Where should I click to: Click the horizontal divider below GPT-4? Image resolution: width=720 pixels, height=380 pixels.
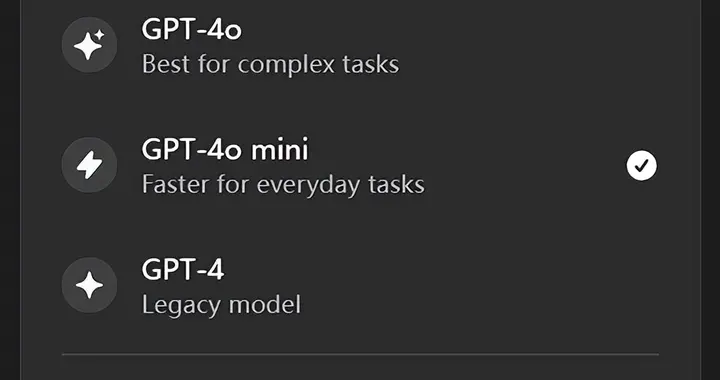point(360,354)
